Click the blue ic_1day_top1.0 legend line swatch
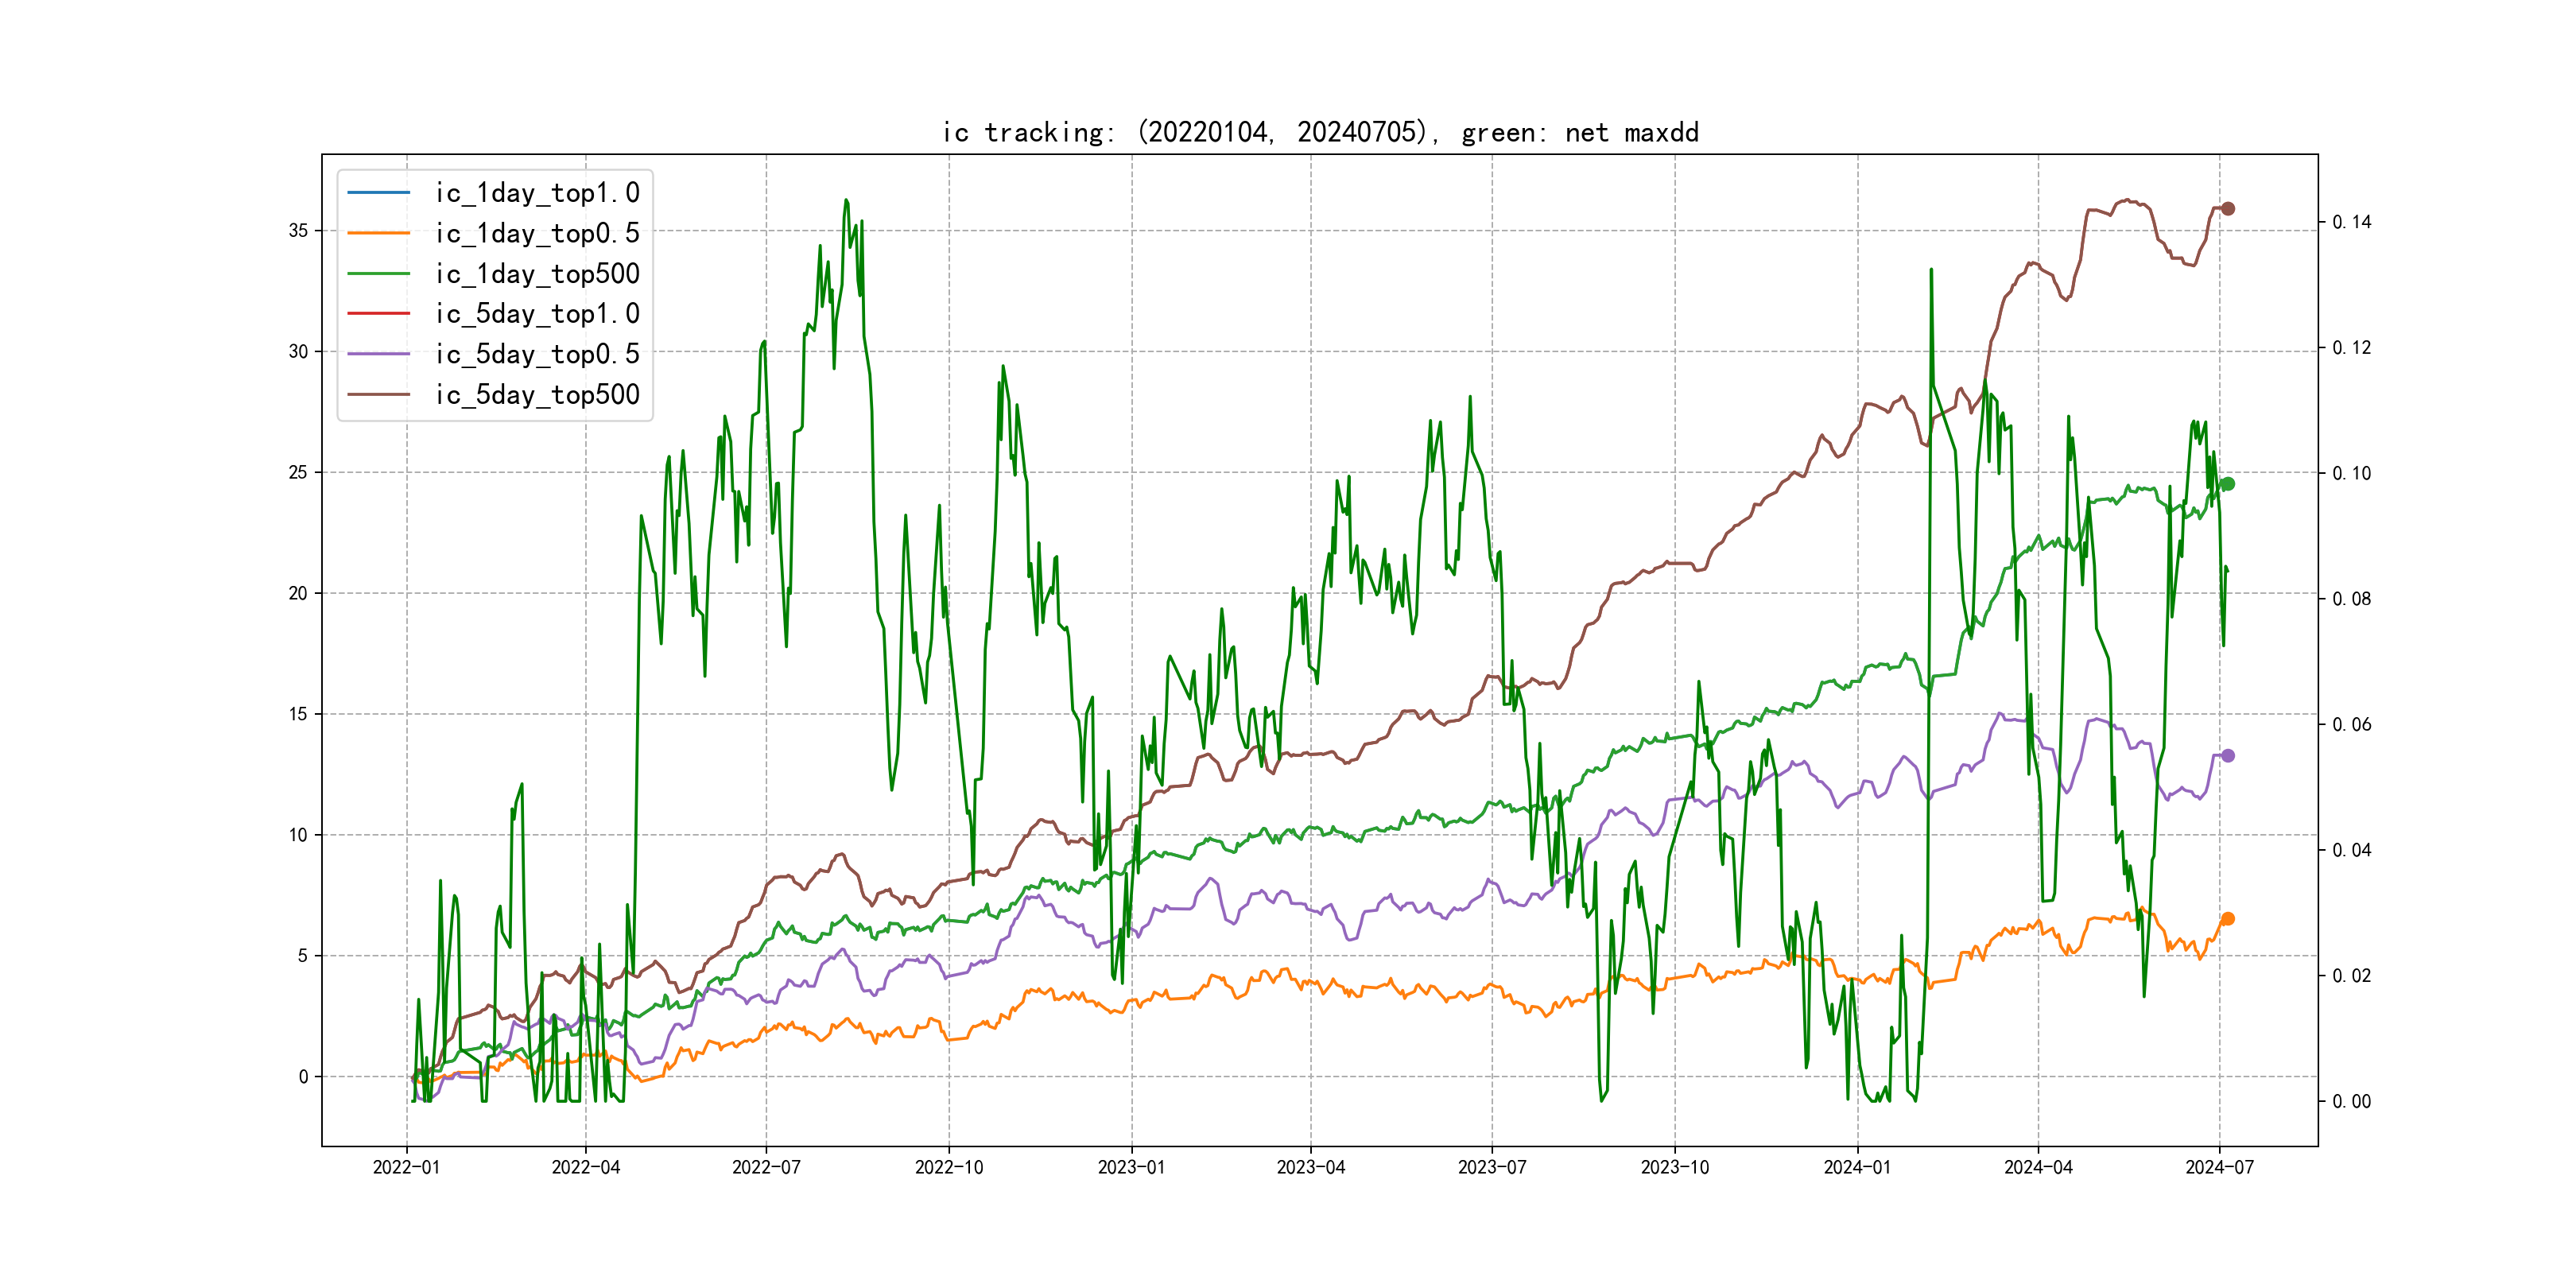 378,192
